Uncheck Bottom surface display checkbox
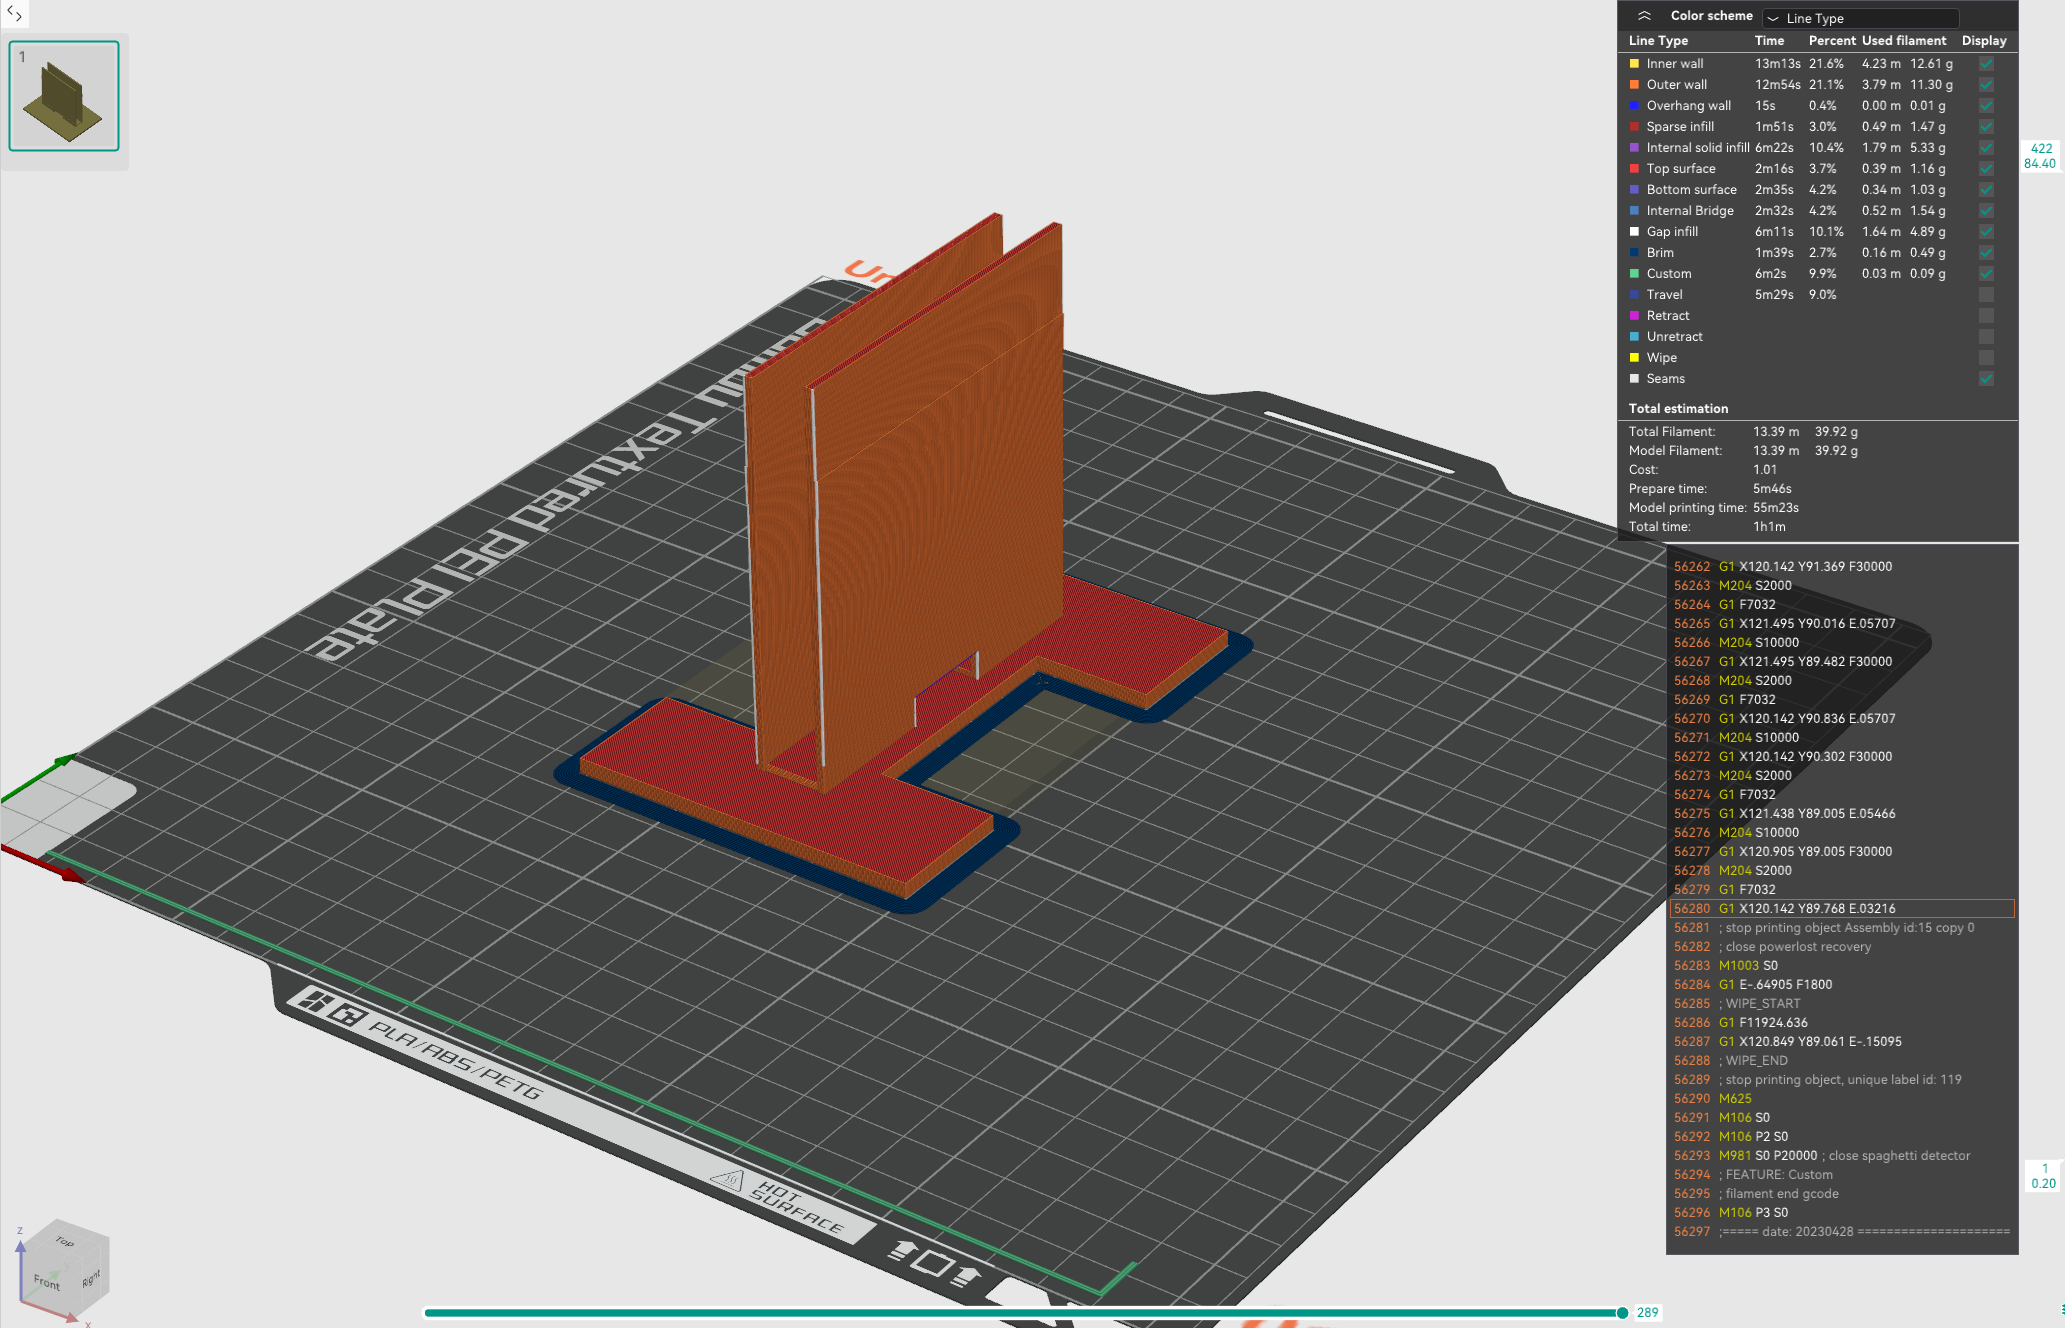This screenshot has height=1328, width=2065. [1986, 190]
